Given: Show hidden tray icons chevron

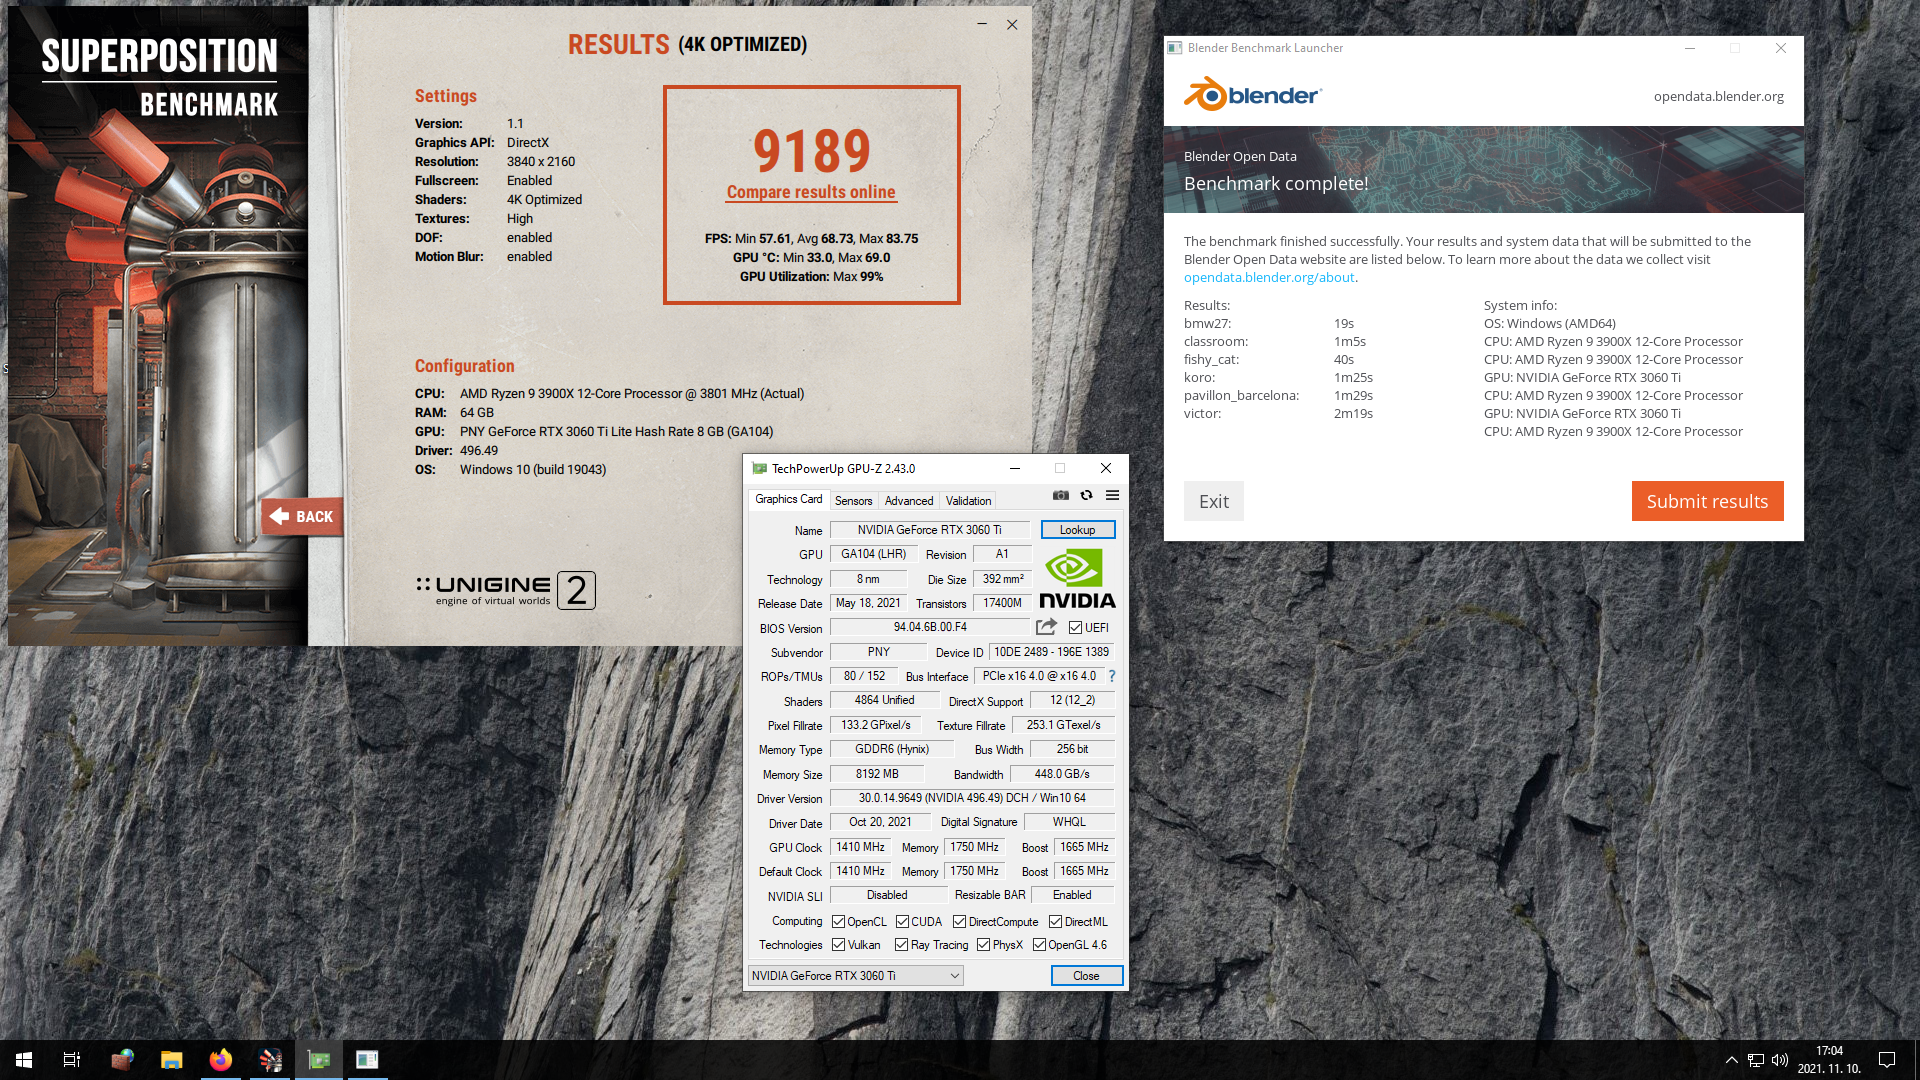Looking at the screenshot, I should [1731, 1060].
